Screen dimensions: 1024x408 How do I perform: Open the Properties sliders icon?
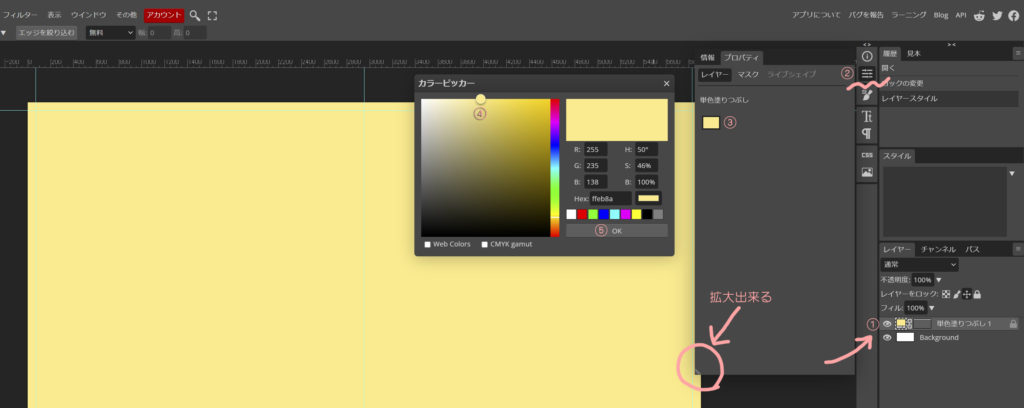click(x=867, y=75)
